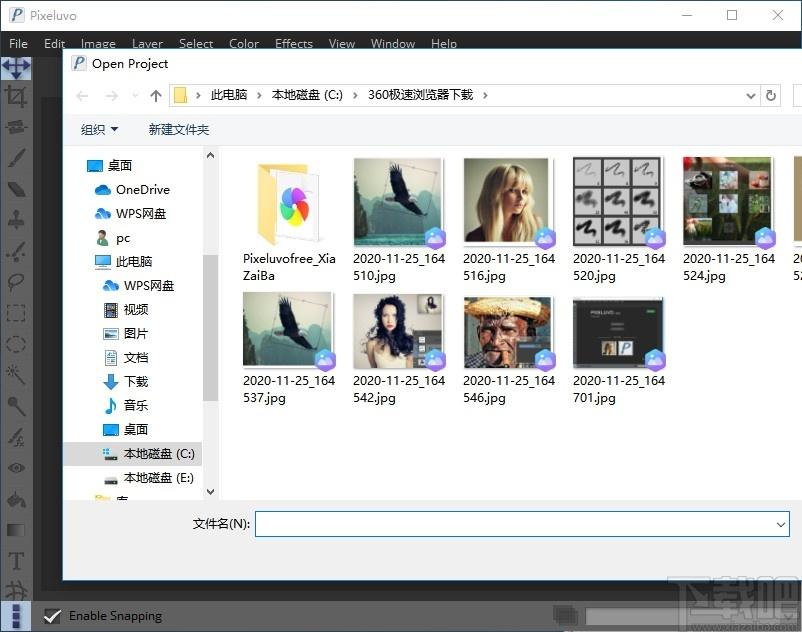Expand chevron after 本地磁盘 (C:) in path
The width and height of the screenshot is (802, 632).
pos(355,95)
